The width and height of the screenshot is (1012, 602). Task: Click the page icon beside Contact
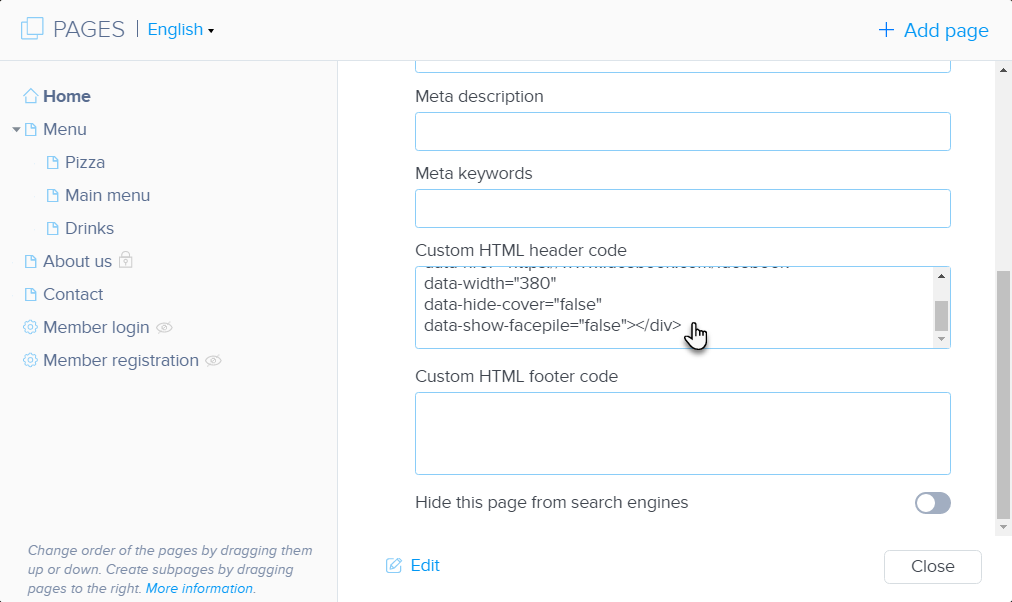click(x=30, y=295)
